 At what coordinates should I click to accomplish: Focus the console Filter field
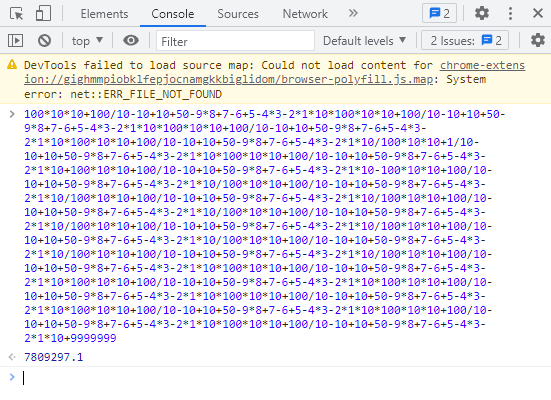pyautogui.click(x=235, y=41)
